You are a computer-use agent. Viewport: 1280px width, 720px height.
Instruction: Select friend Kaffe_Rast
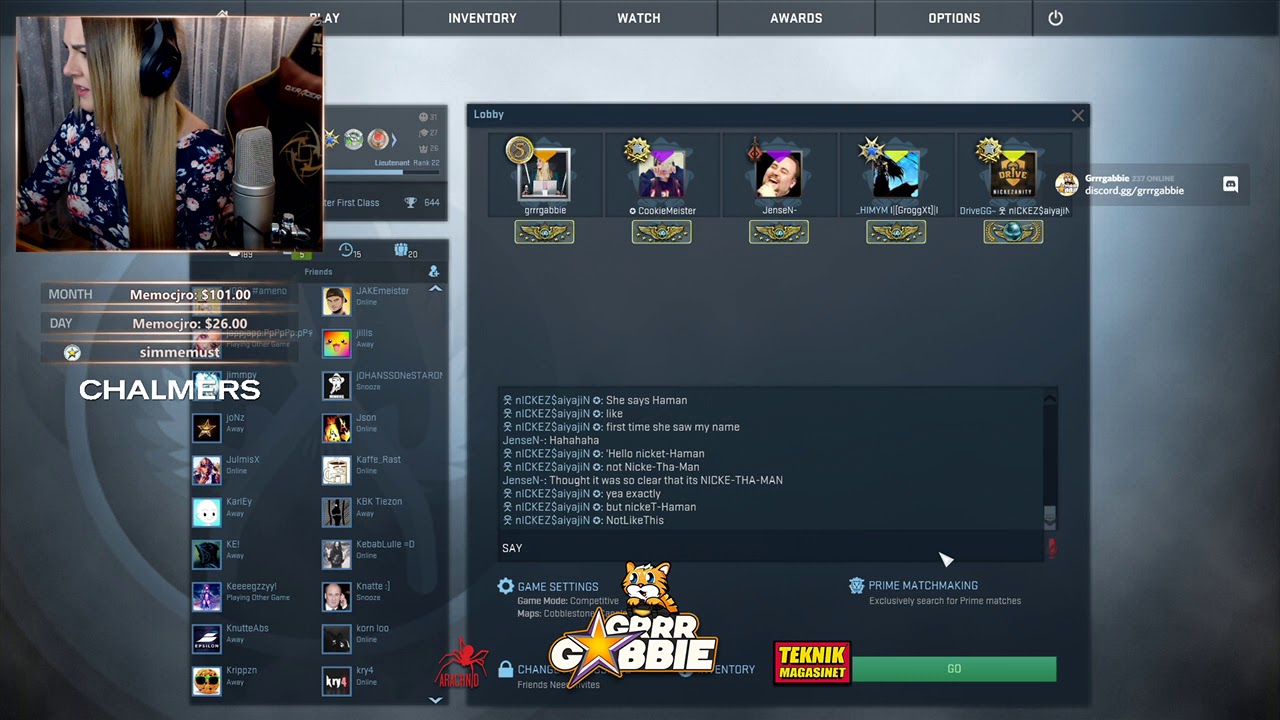382,469
